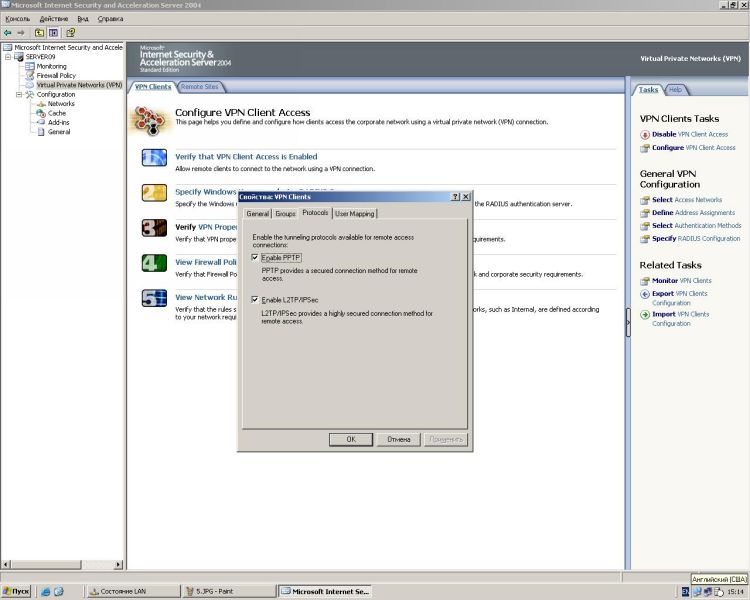The height and width of the screenshot is (600, 750).
Task: Click the step 1 Verify VPN Client Access icon
Action: point(154,158)
